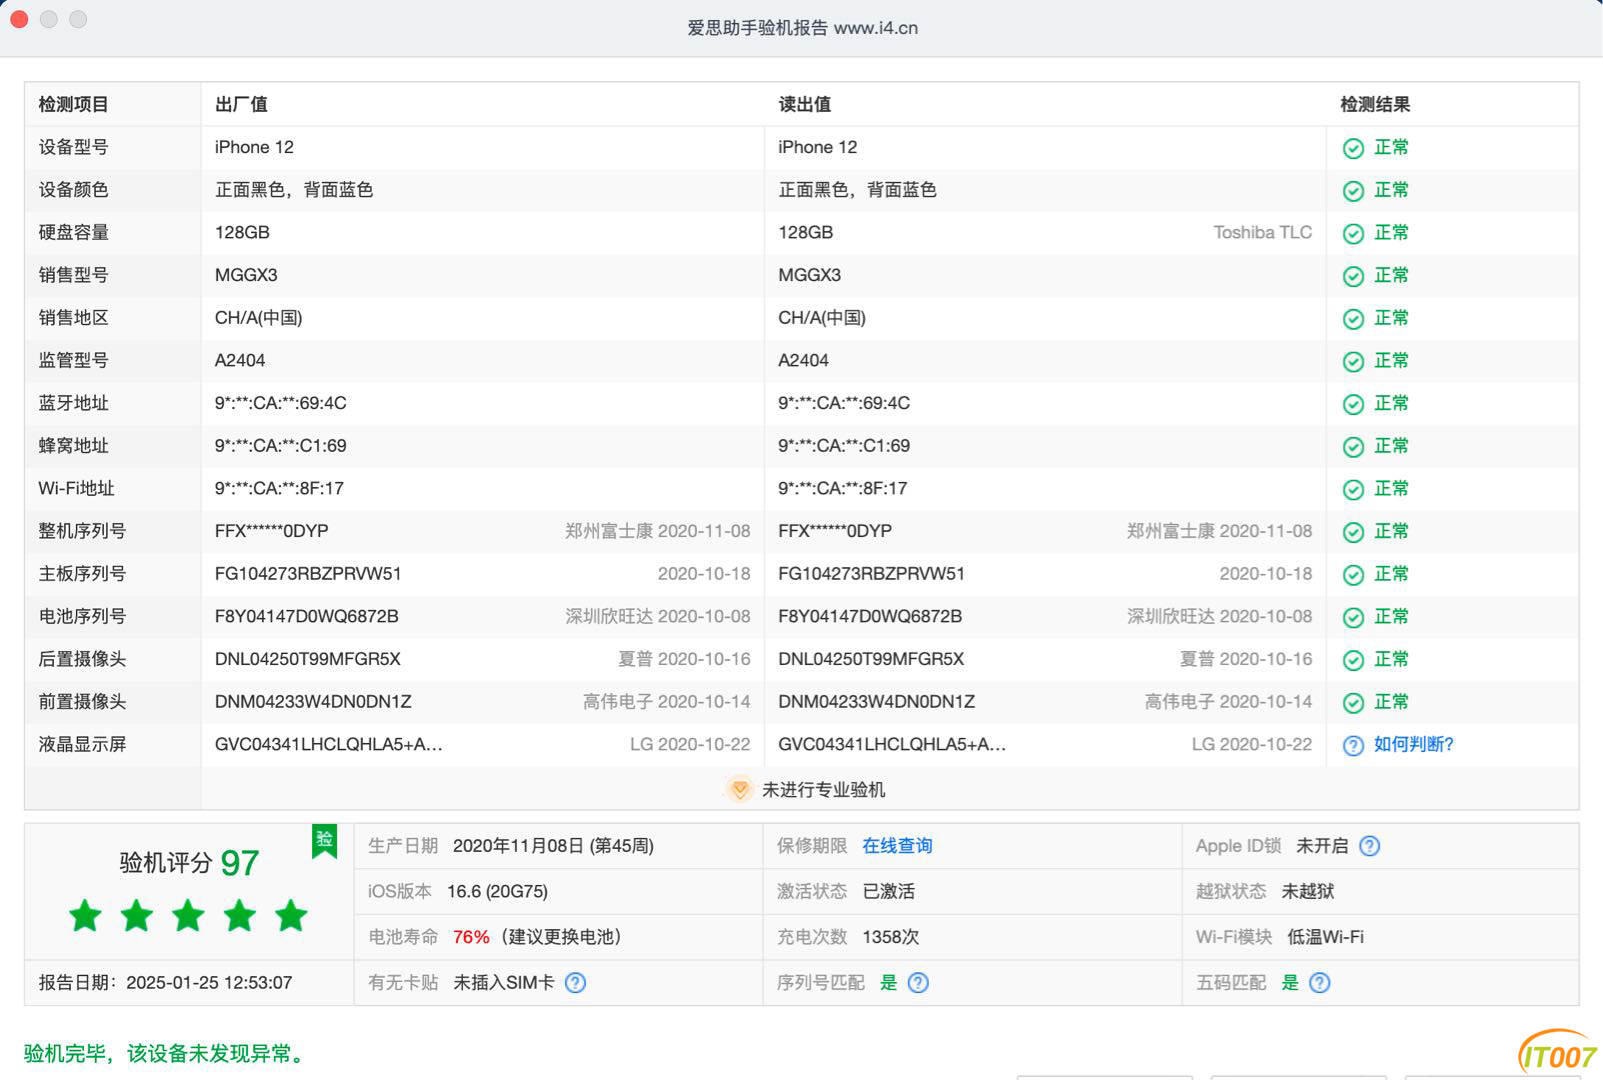Screen dimensions: 1603x1080
Task: Click the green 验 ribbon badge
Action: (324, 842)
